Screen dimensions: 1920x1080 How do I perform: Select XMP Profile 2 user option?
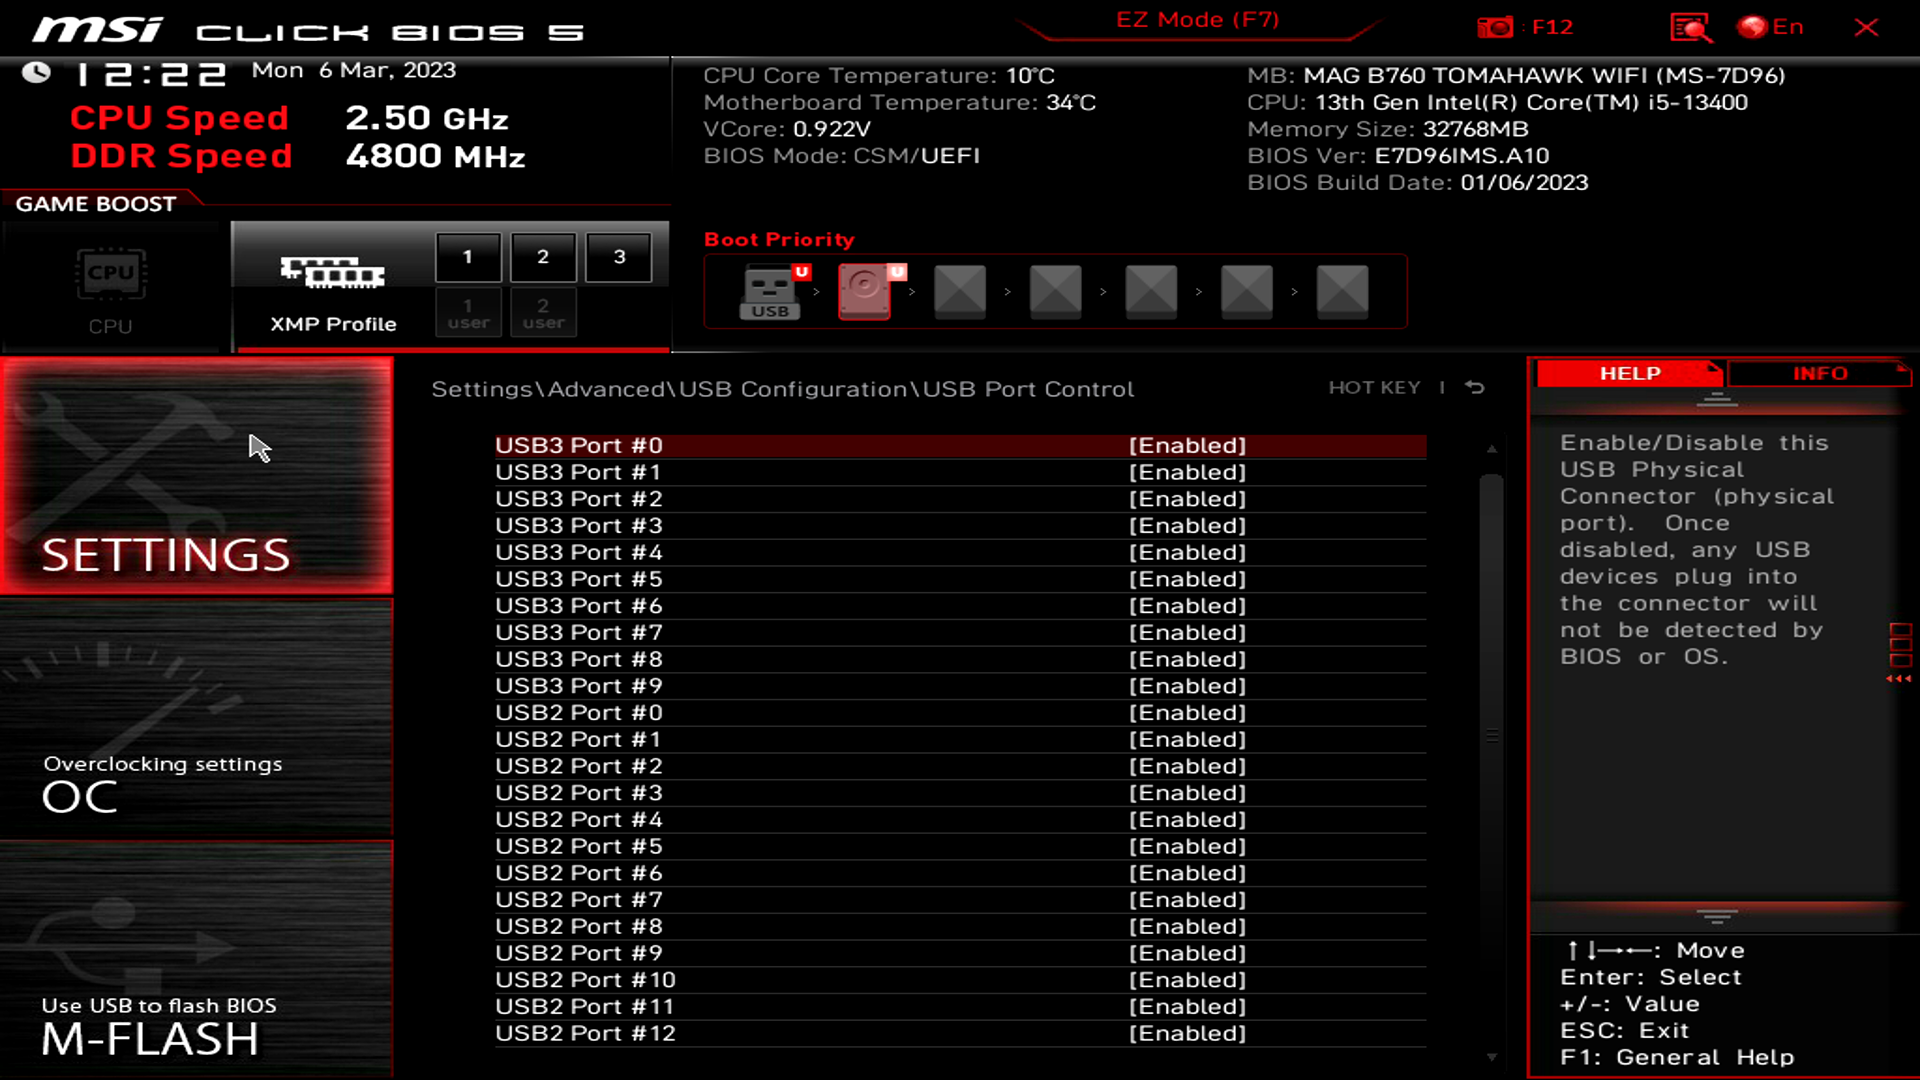542,313
